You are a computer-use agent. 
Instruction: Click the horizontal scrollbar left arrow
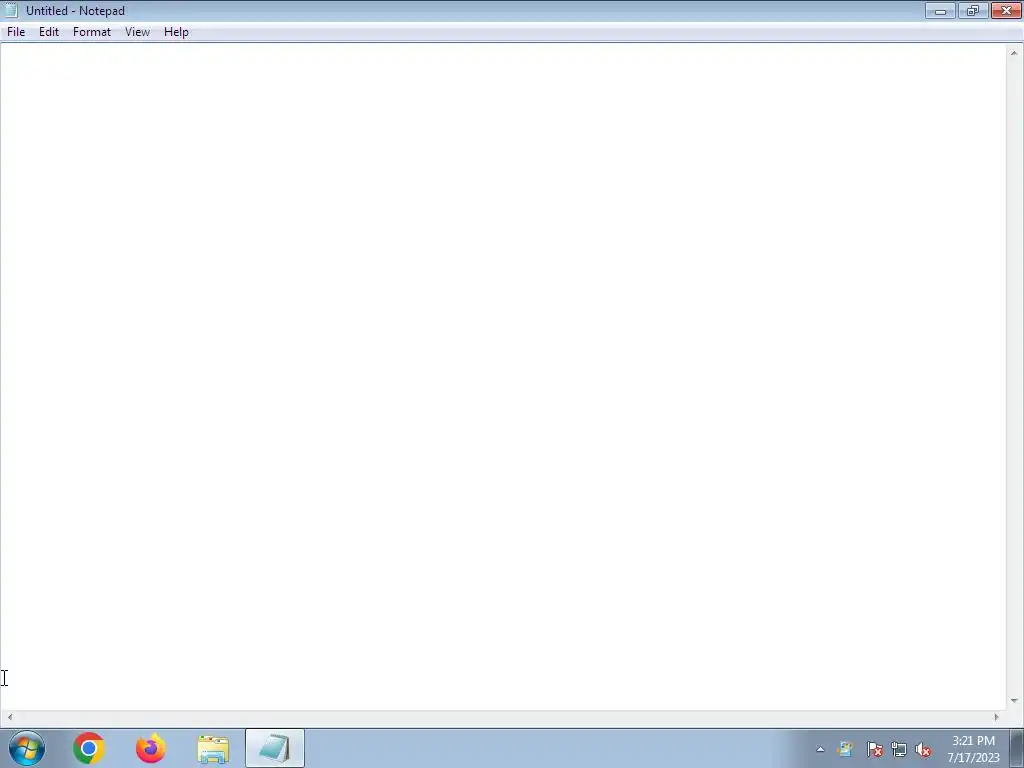click(10, 717)
